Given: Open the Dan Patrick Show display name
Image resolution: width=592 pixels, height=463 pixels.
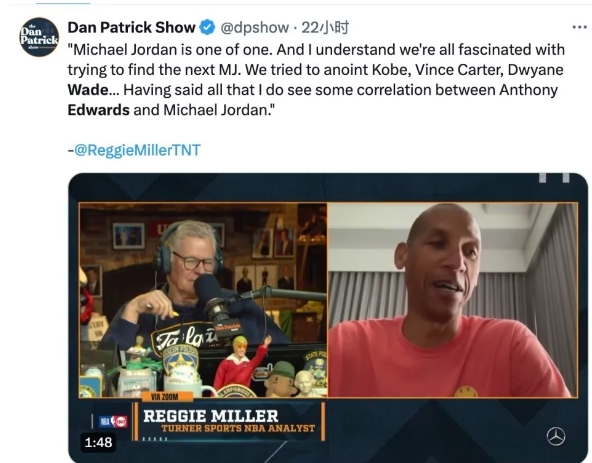Looking at the screenshot, I should 131,28.
